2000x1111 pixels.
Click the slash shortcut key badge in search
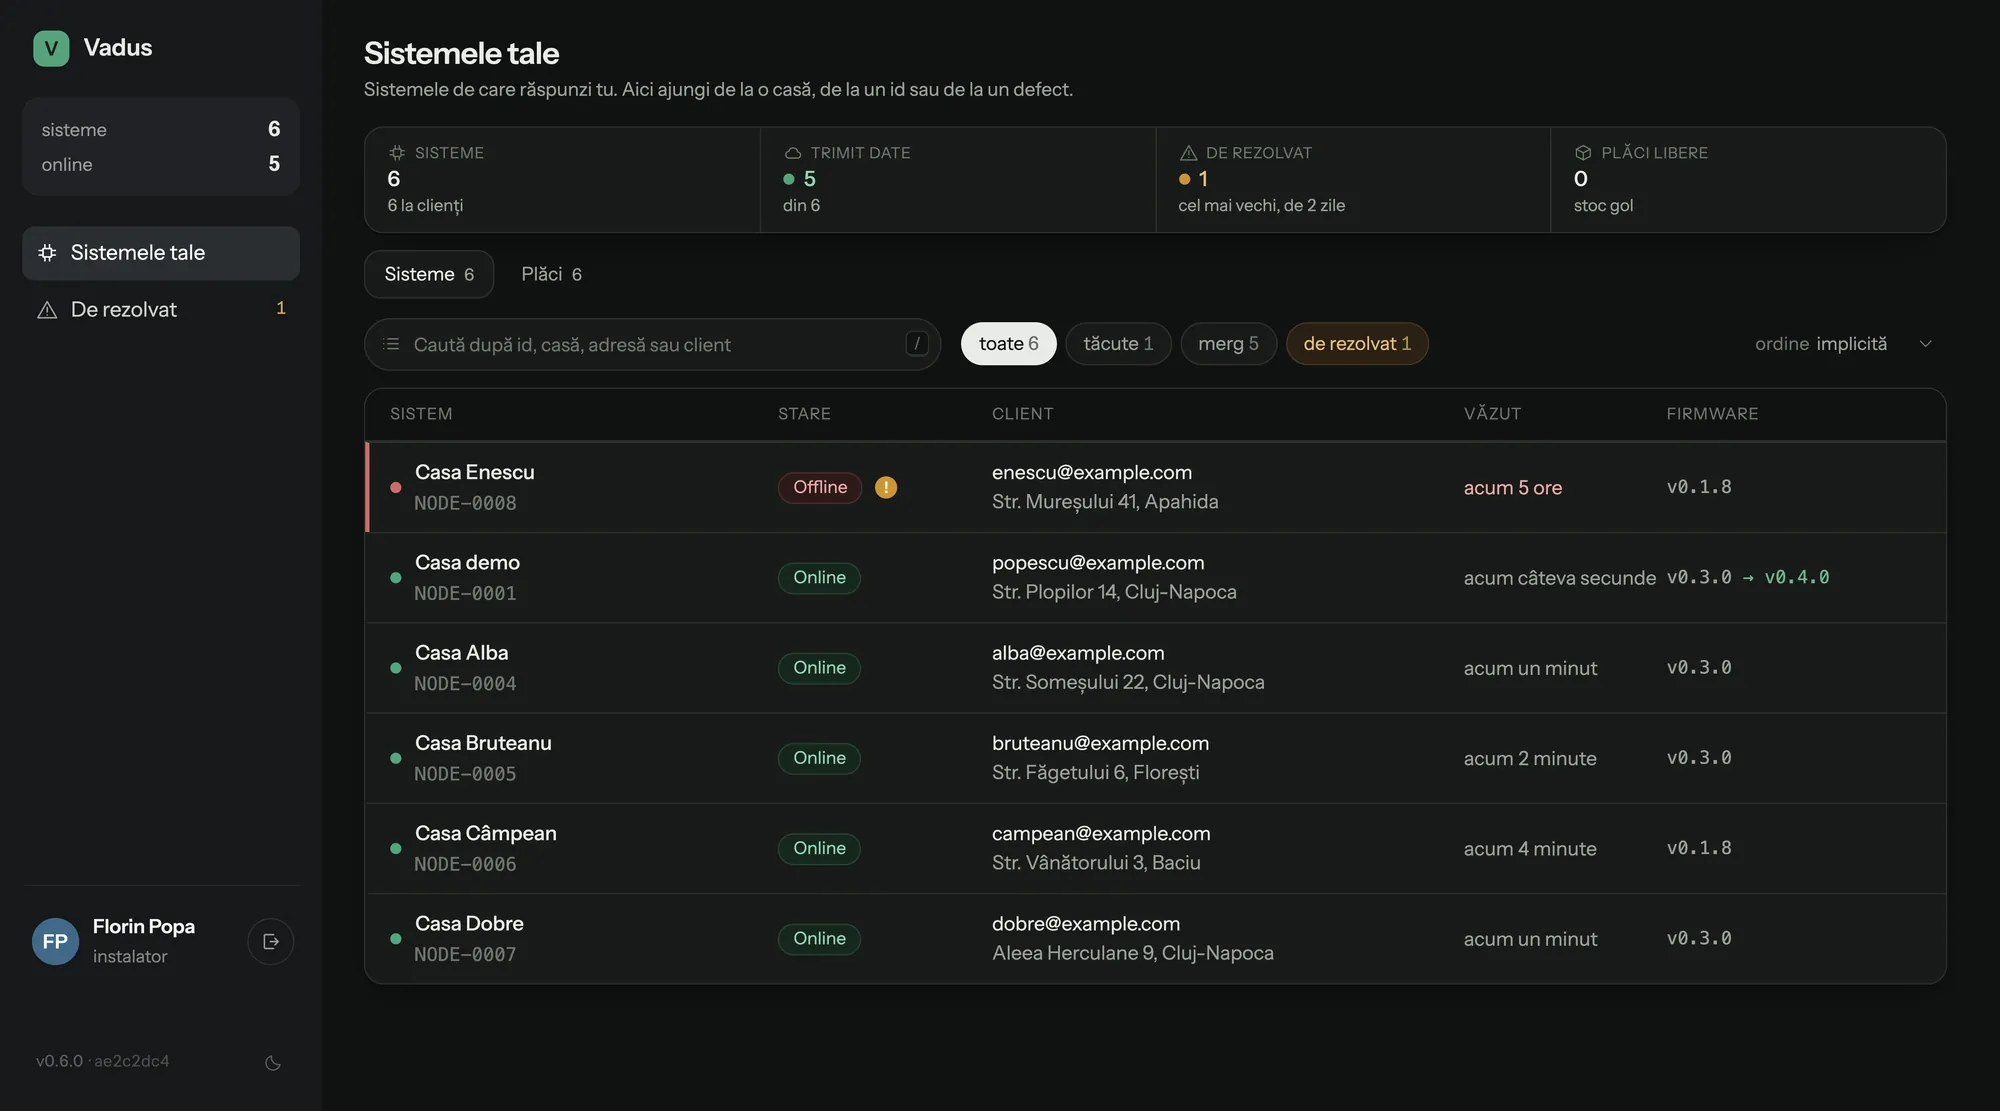coord(917,344)
